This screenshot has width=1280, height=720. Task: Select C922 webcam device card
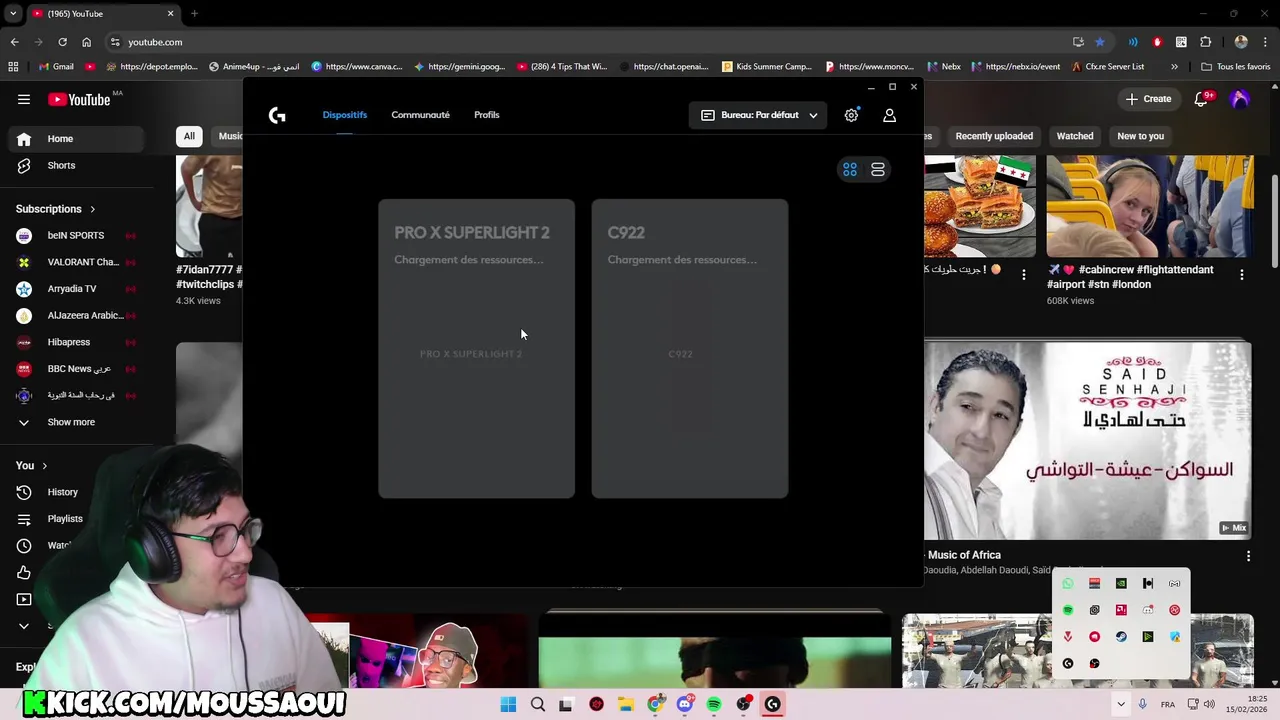[x=690, y=348]
